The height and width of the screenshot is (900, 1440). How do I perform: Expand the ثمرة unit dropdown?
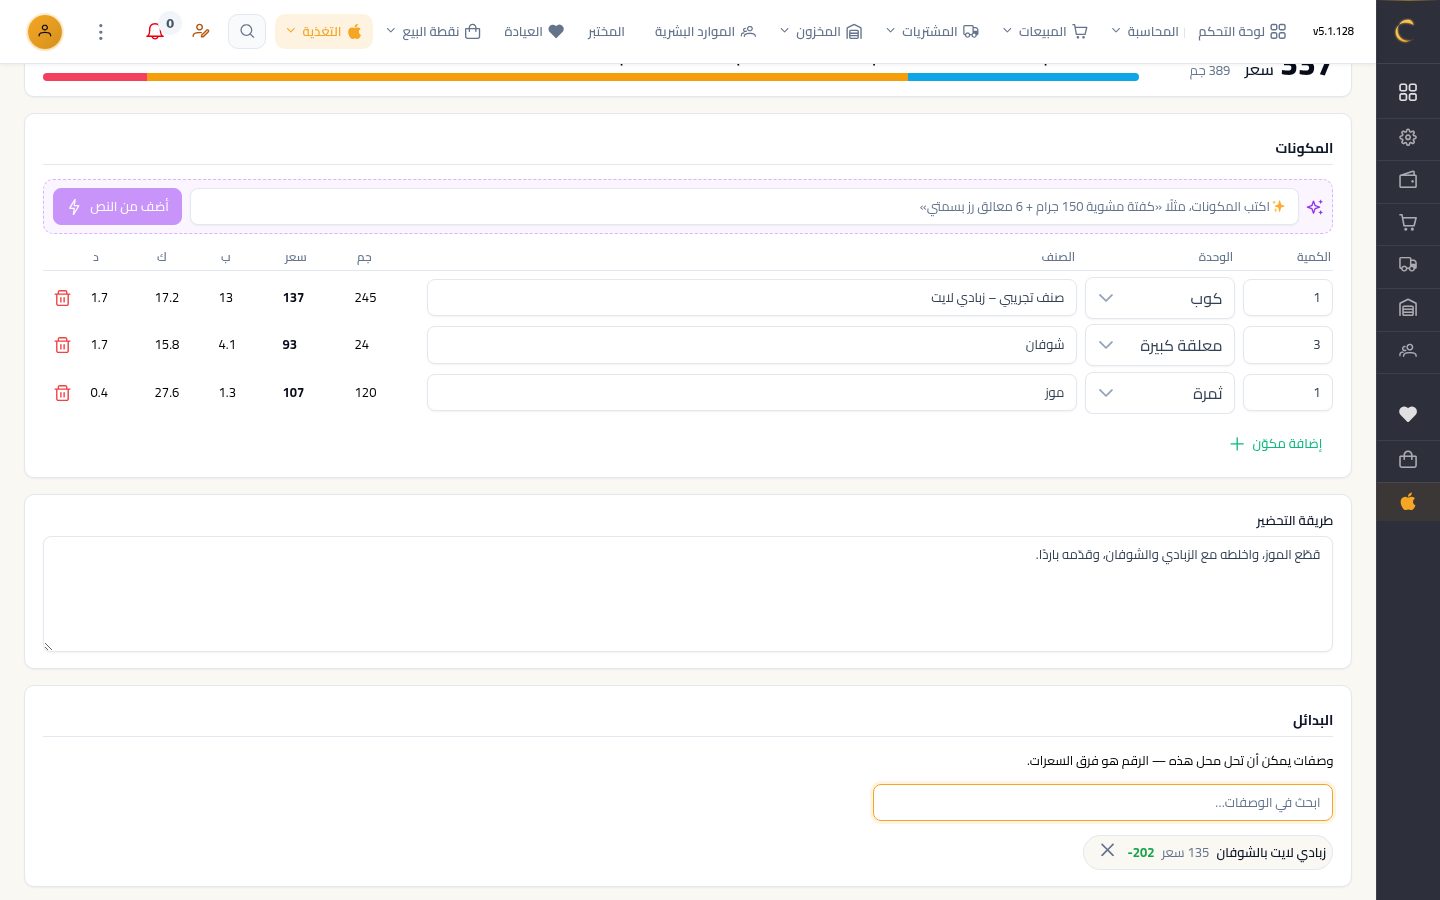[x=1160, y=393]
